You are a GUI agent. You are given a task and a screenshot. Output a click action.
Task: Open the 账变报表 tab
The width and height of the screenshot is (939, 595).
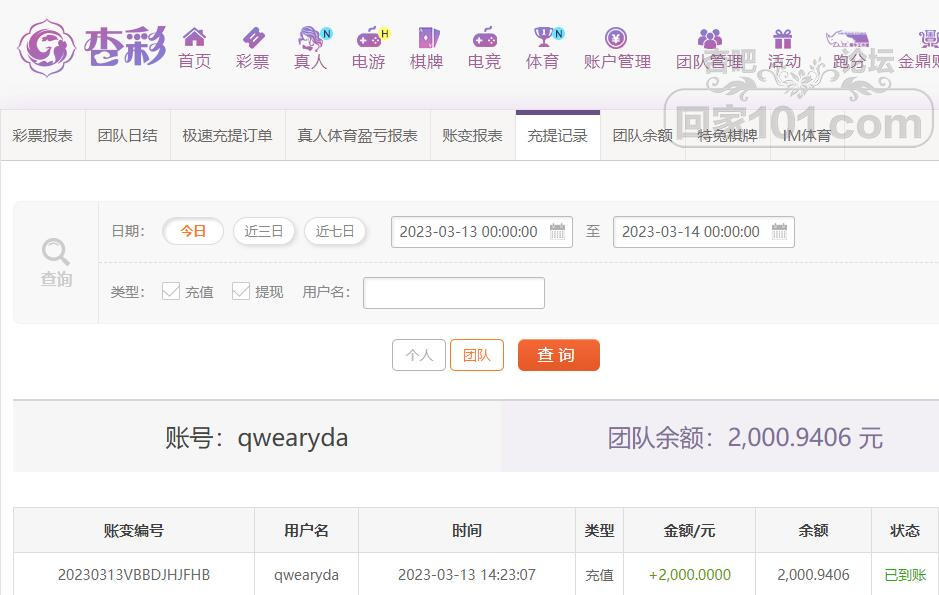472,135
